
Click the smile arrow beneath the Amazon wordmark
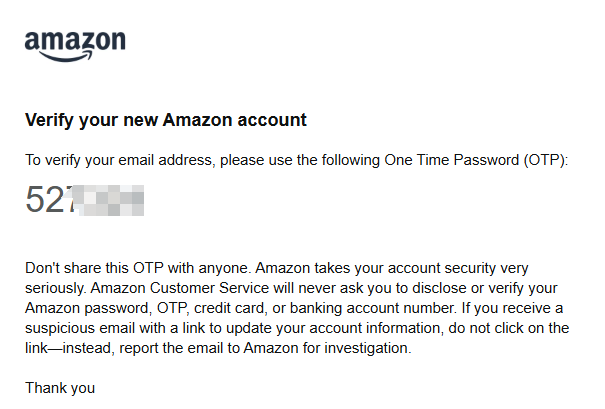click(66, 56)
